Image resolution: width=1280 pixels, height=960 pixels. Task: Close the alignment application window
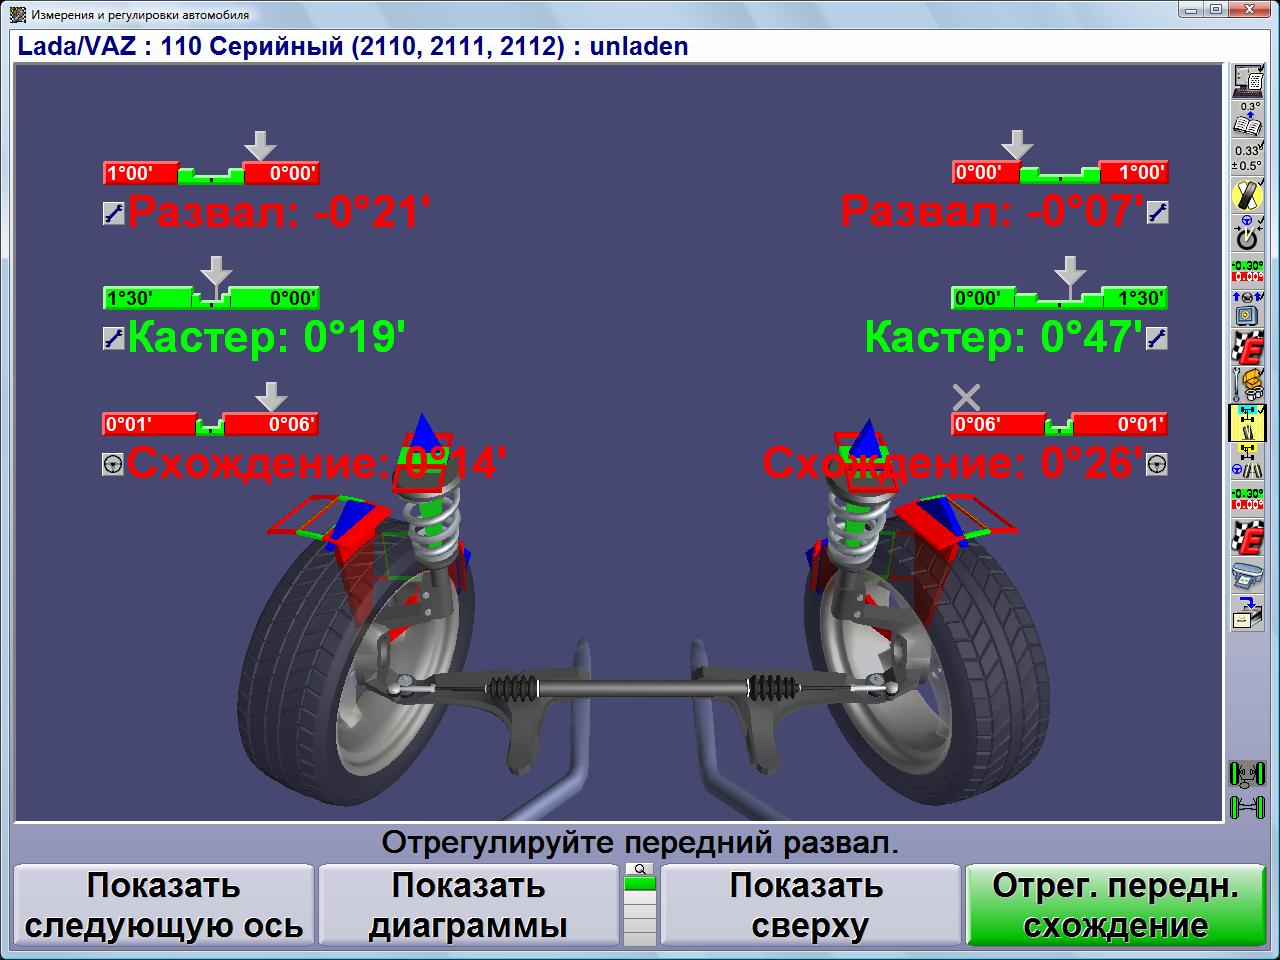click(1248, 10)
